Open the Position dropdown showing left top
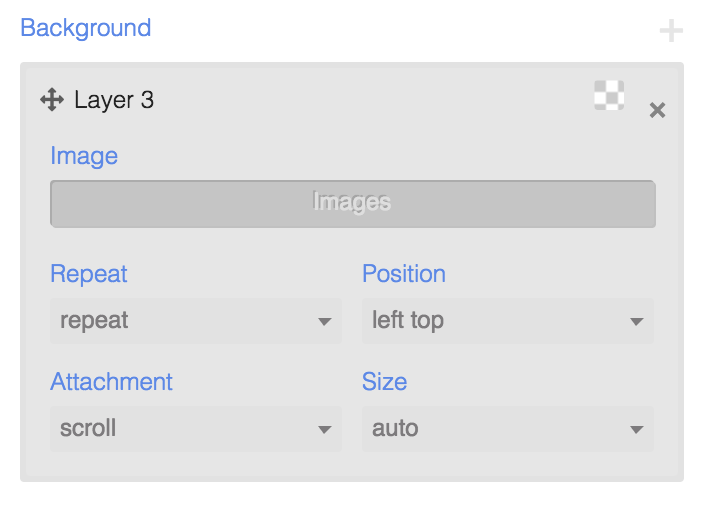This screenshot has width=704, height=510. [508, 321]
